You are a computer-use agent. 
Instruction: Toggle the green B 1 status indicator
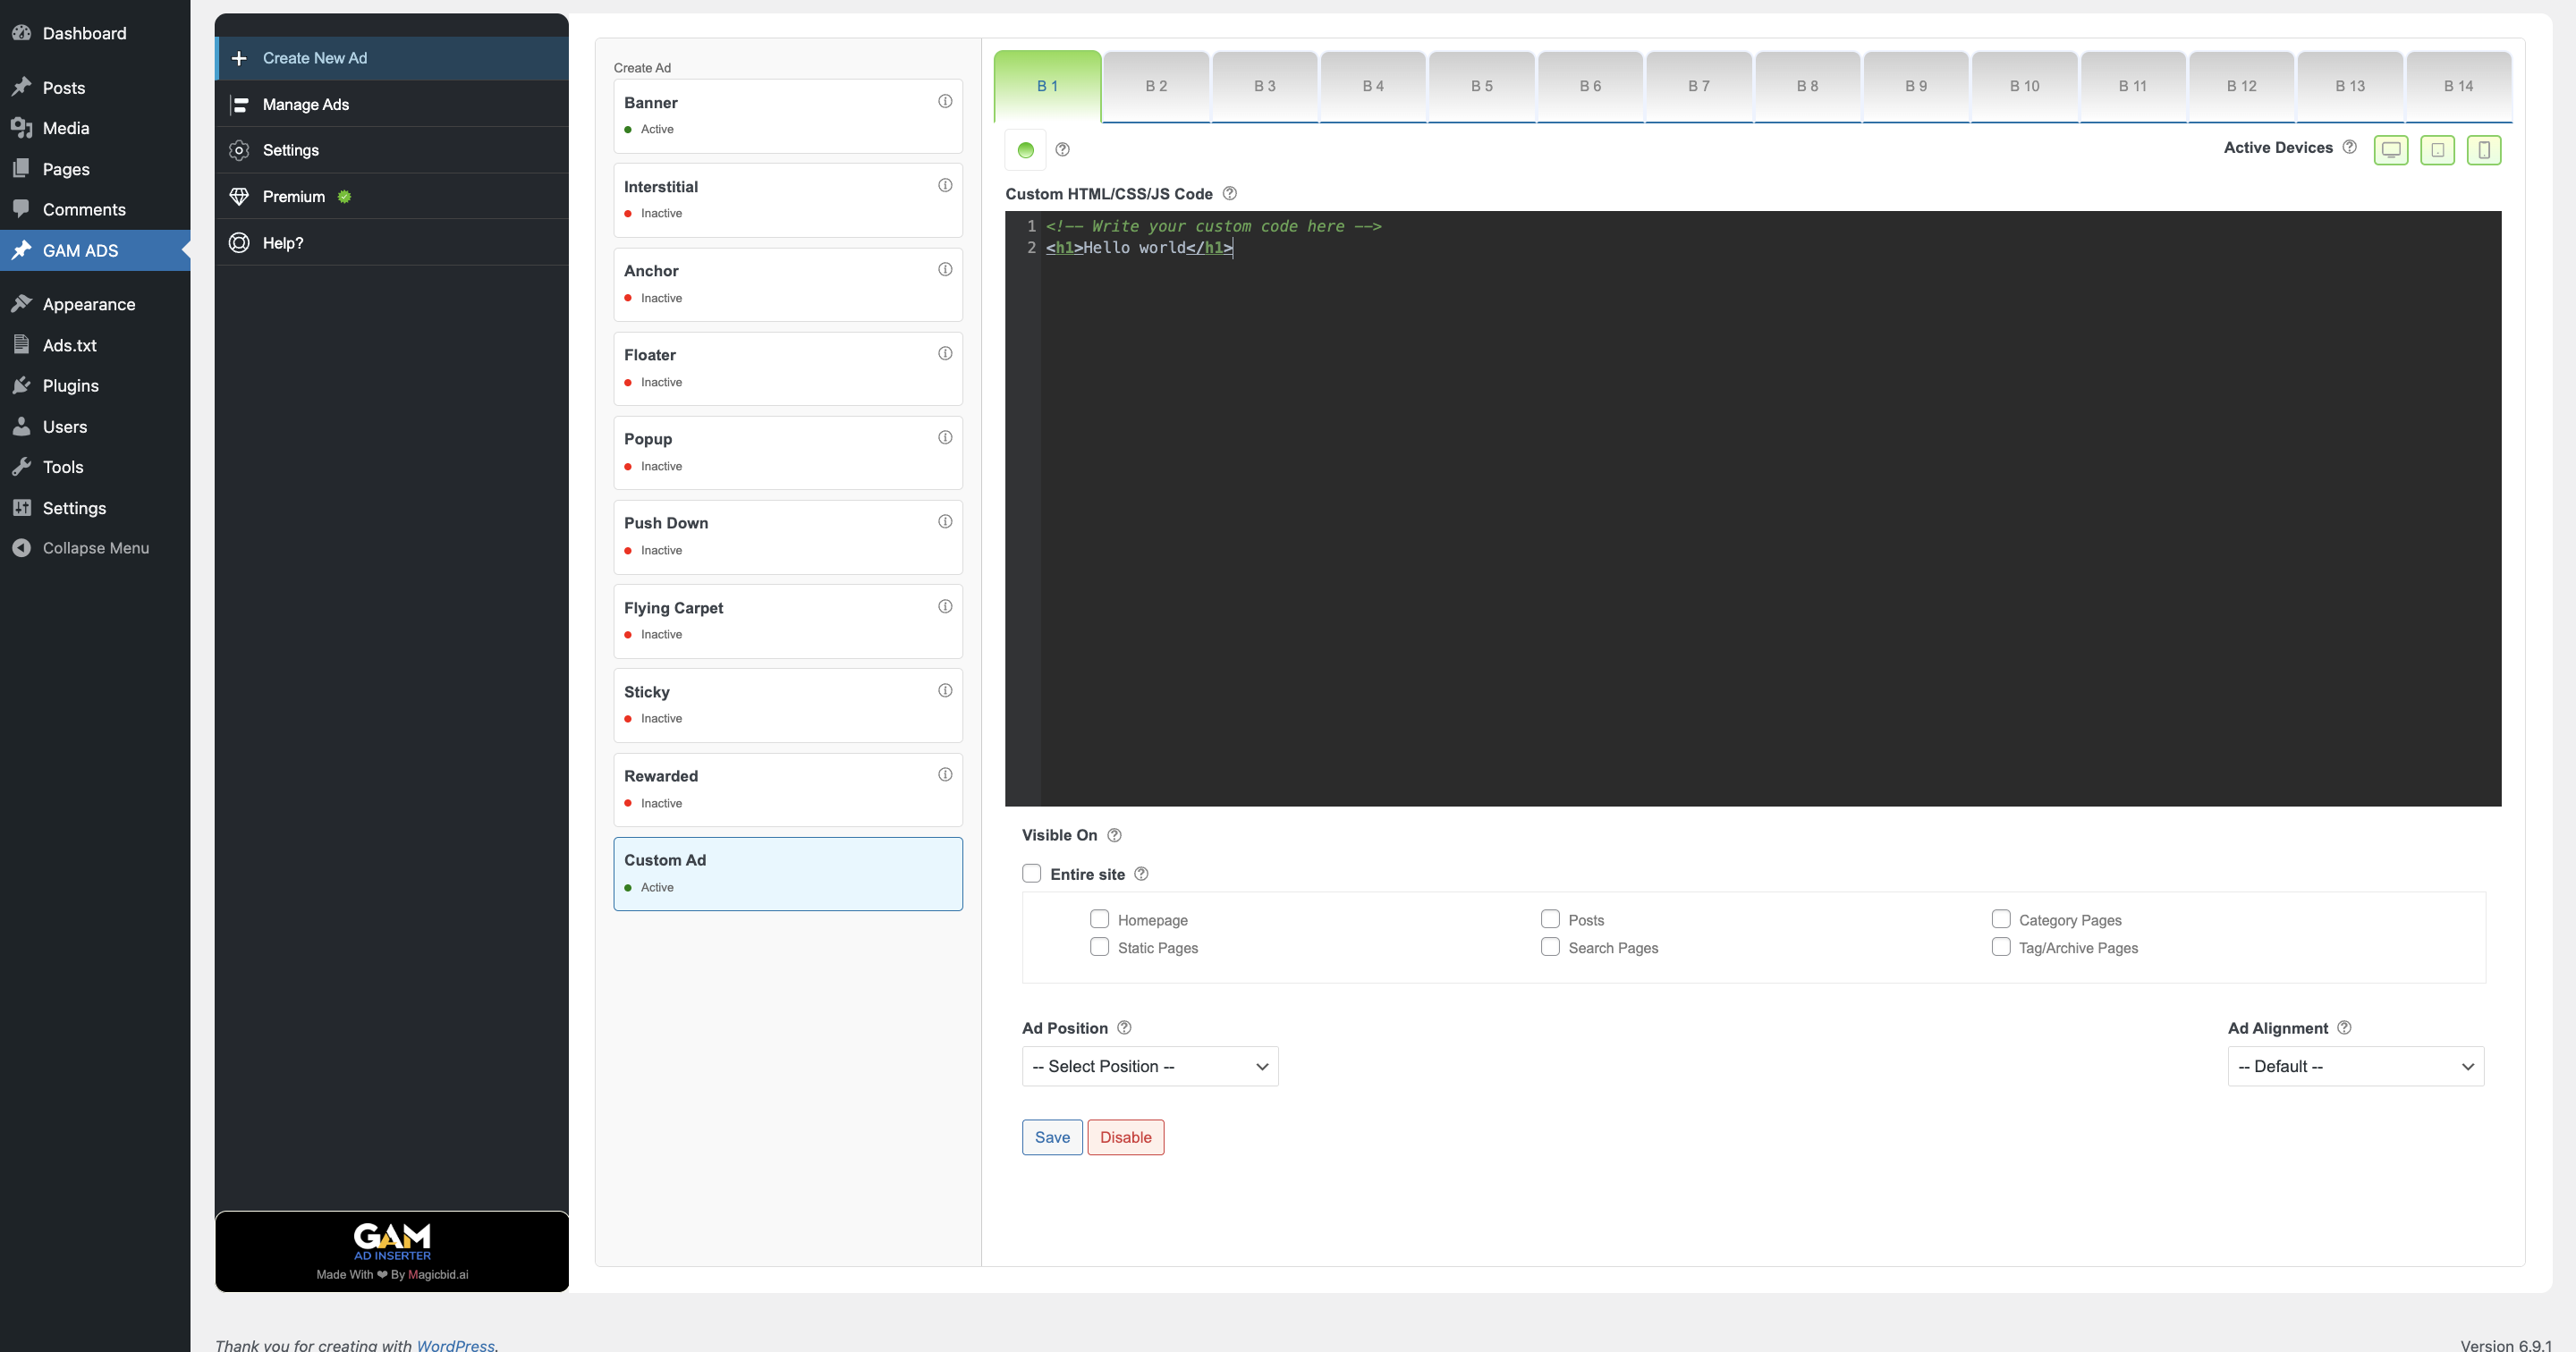(1025, 150)
